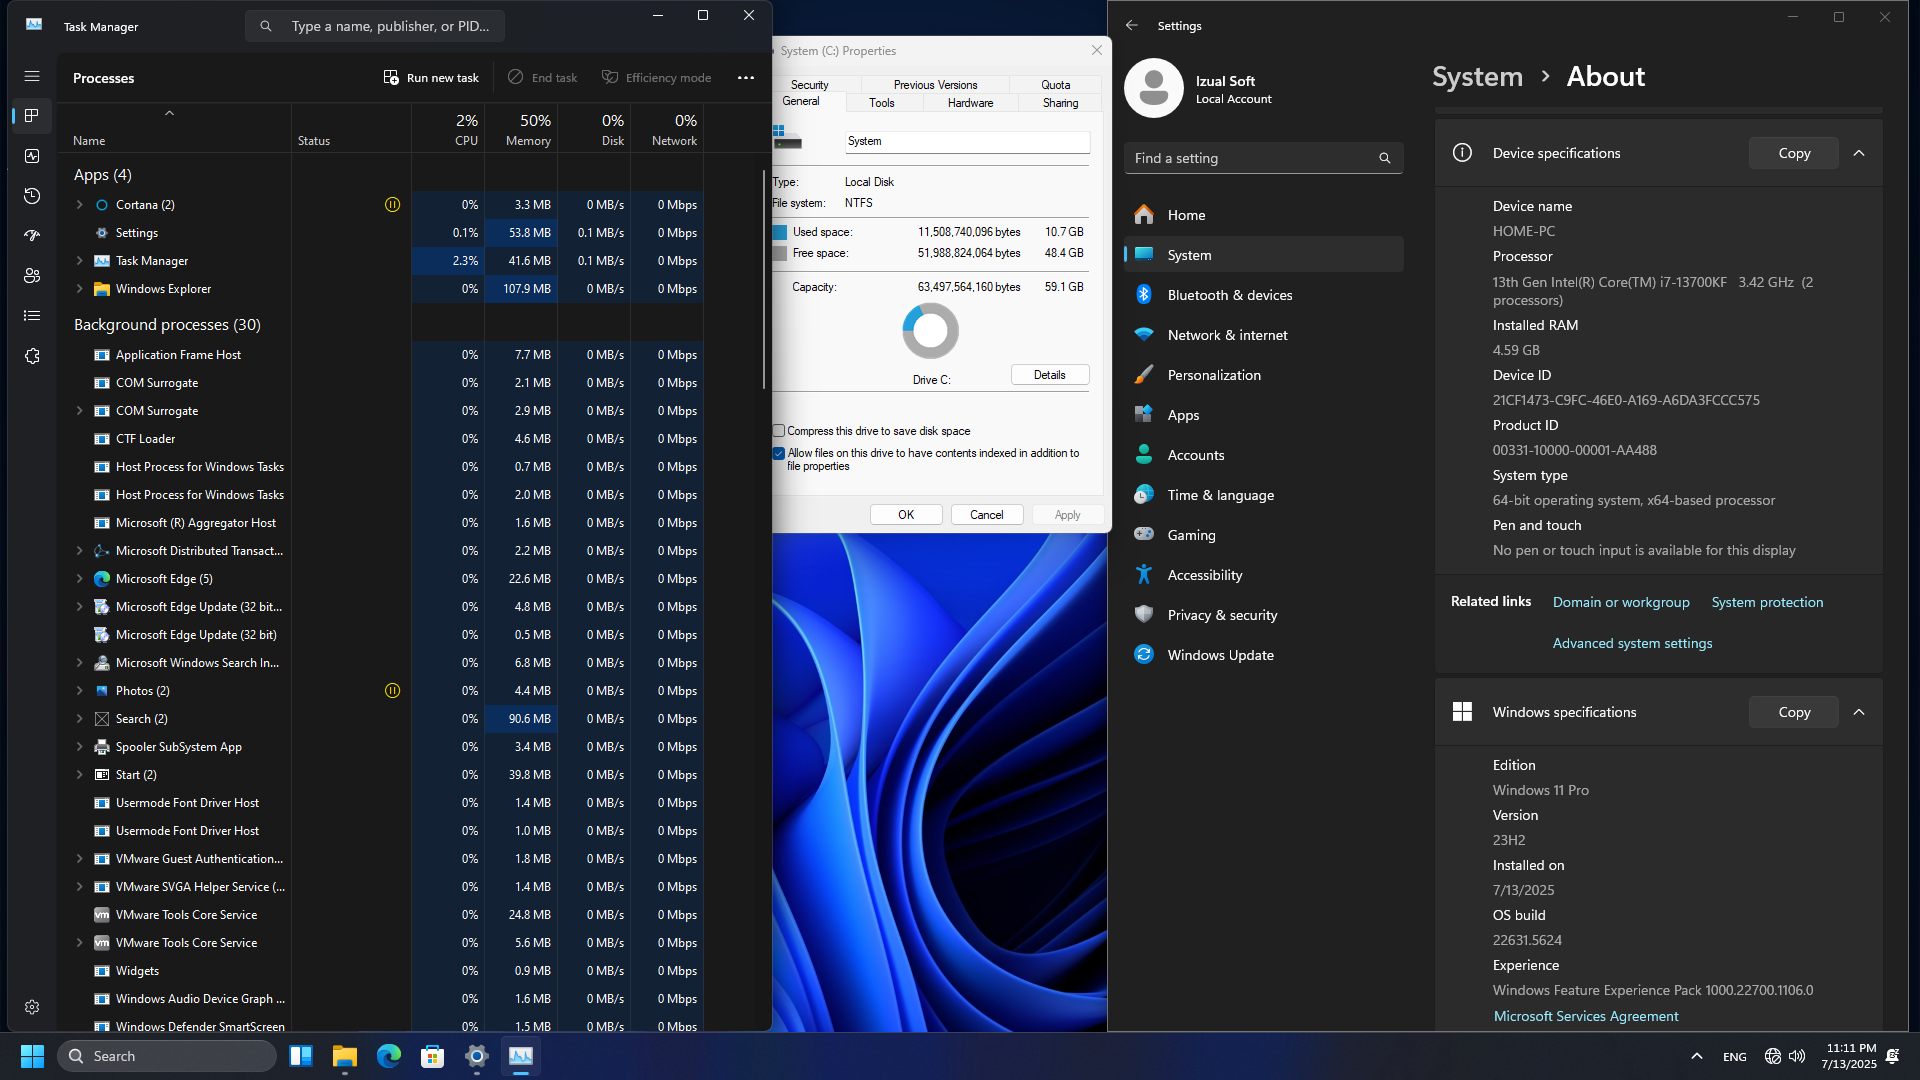Screen dimensions: 1920x1080
Task: Expand the Search (2) process group
Action: [x=80, y=719]
